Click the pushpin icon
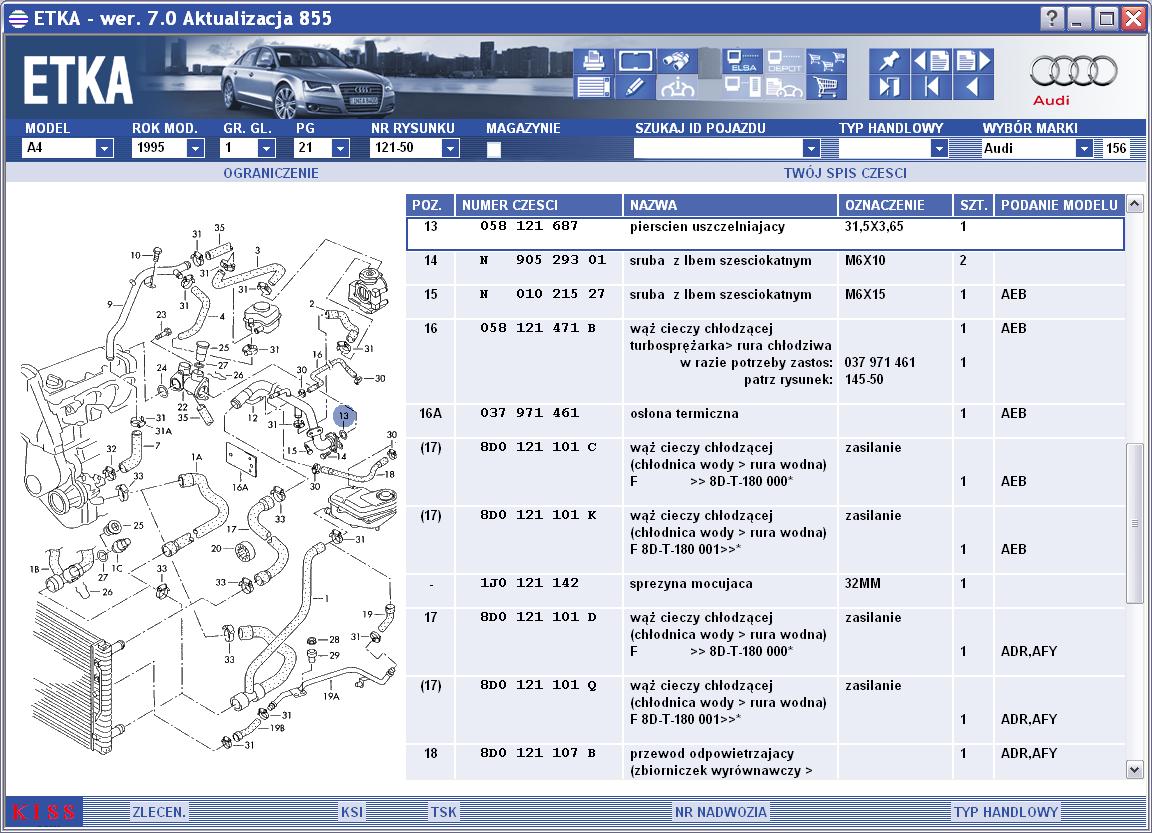Screen dimensions: 1152x833 [x=889, y=61]
